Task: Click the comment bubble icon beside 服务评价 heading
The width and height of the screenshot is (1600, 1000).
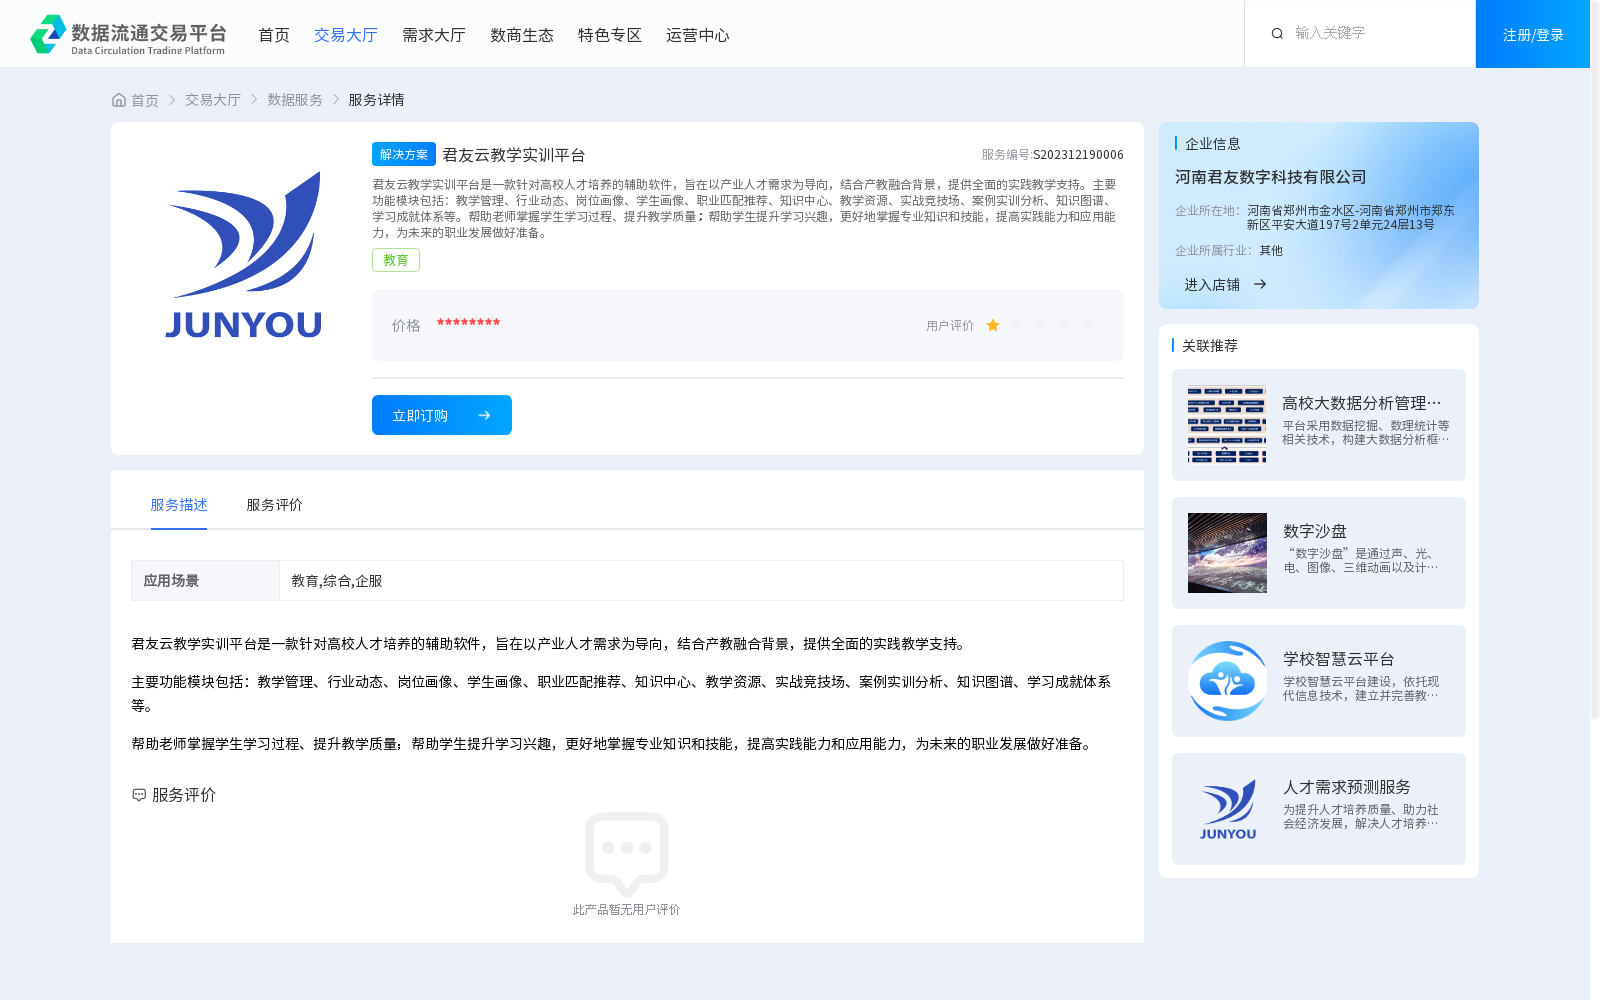Action: pyautogui.click(x=139, y=795)
